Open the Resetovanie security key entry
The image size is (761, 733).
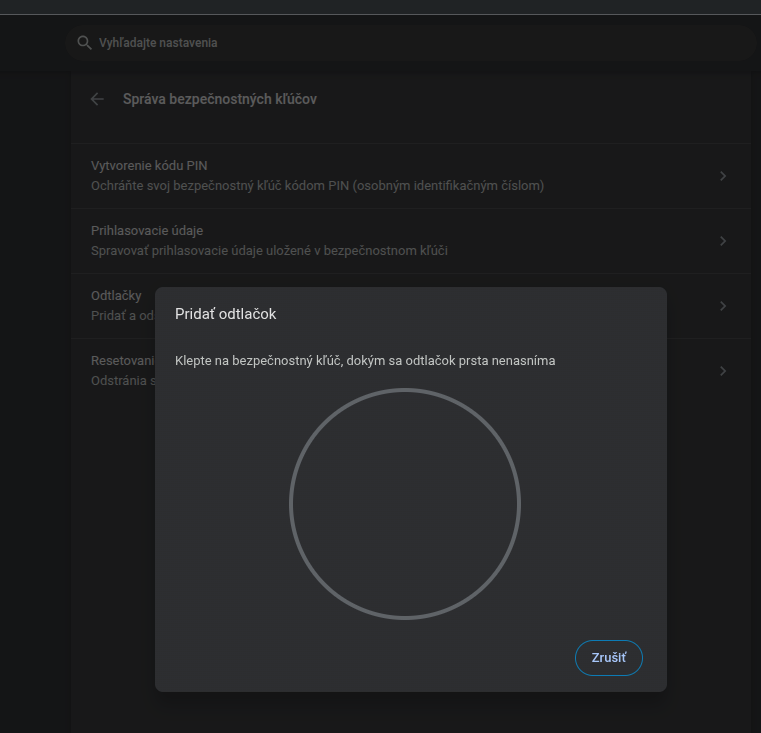click(x=122, y=361)
